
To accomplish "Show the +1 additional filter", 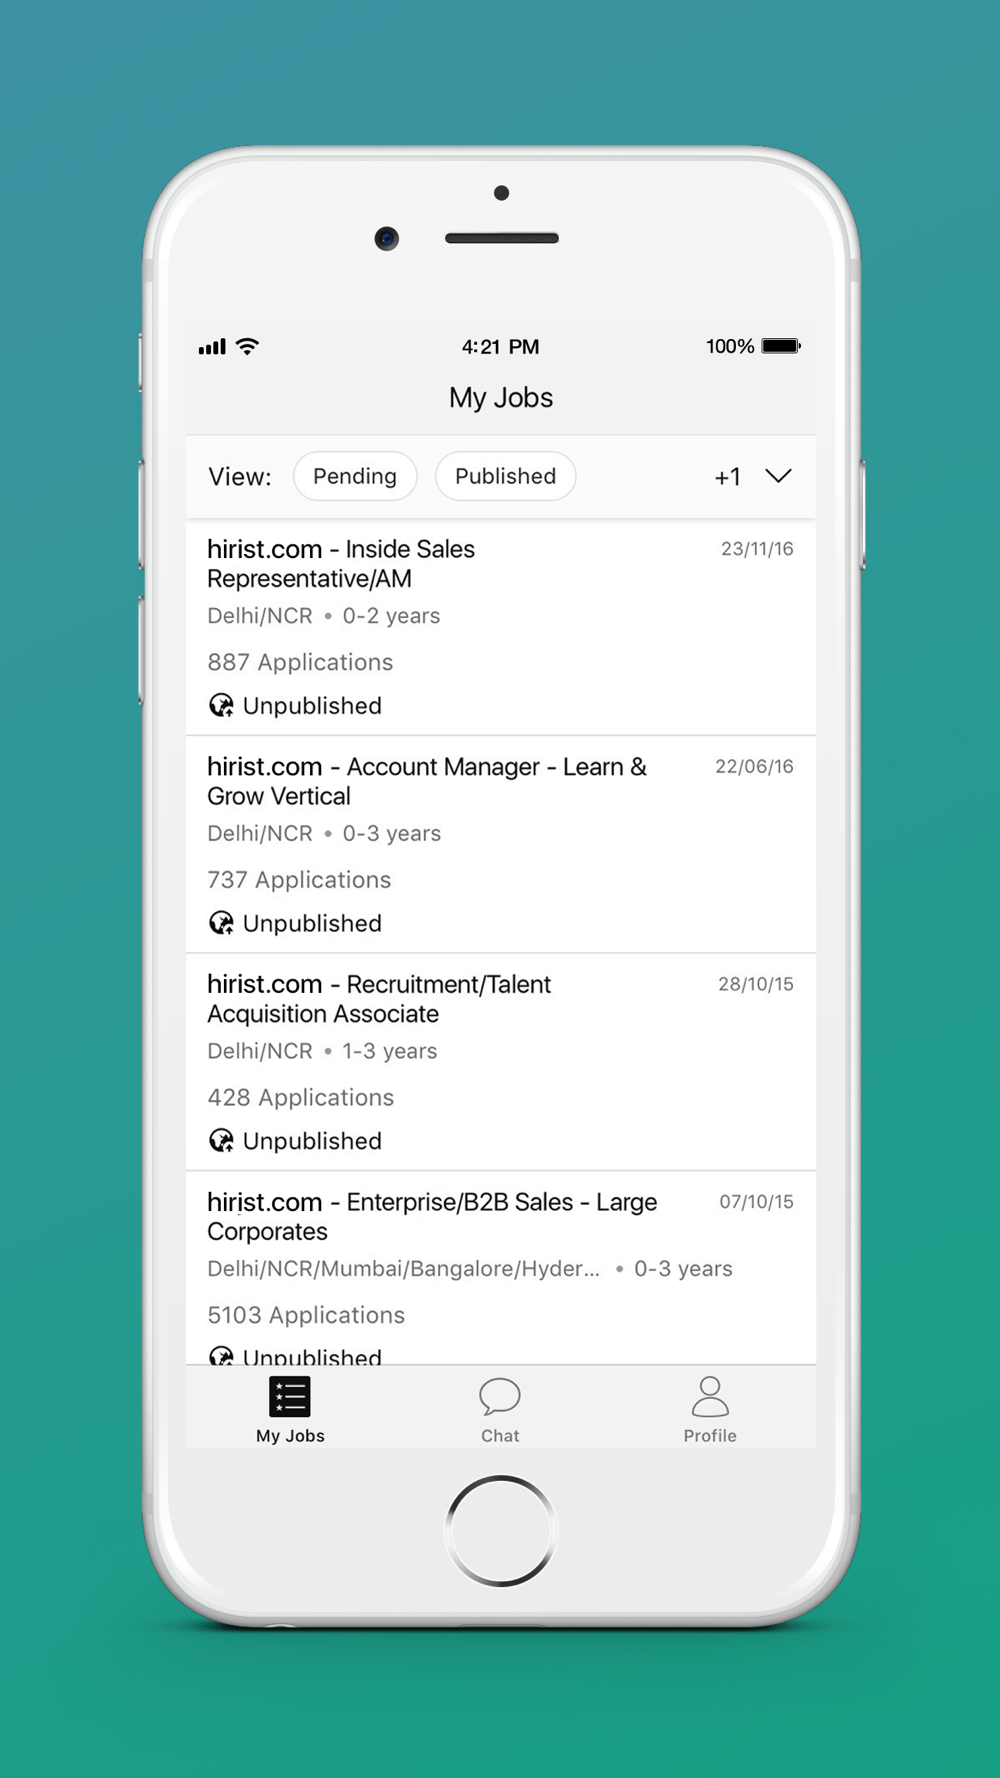I will pyautogui.click(x=727, y=477).
